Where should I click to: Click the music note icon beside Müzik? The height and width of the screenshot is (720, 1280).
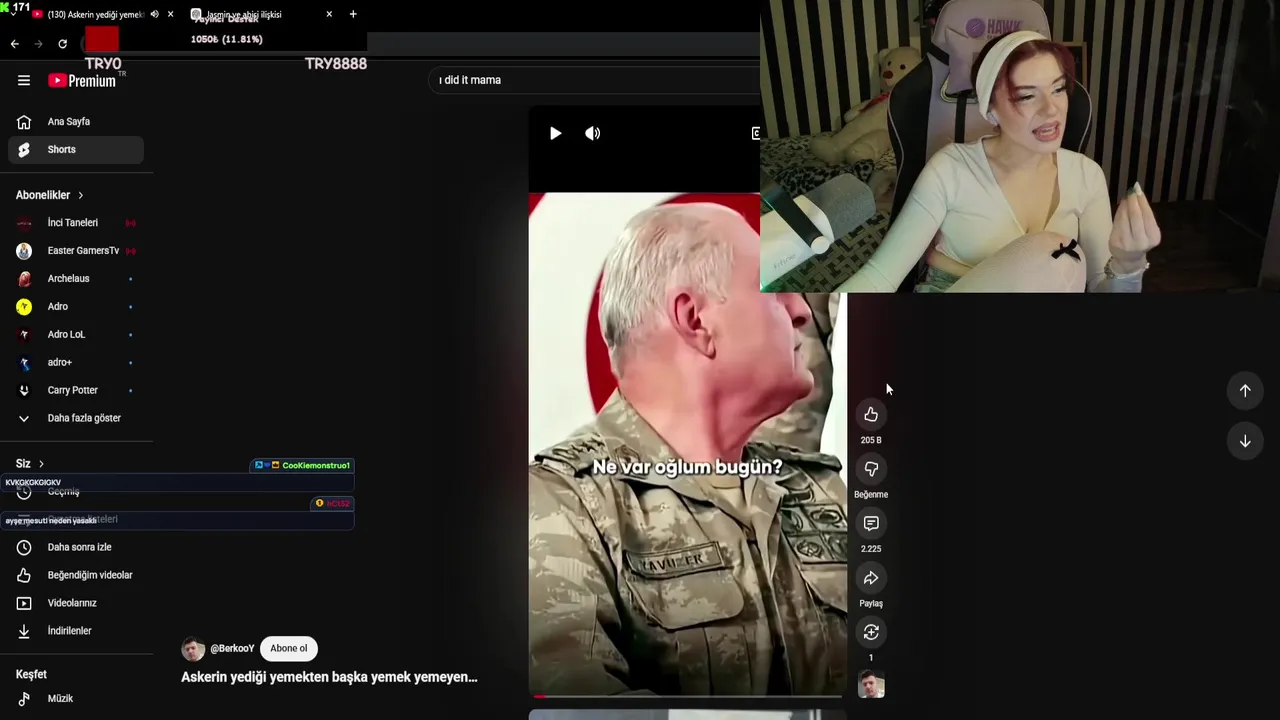coord(24,699)
